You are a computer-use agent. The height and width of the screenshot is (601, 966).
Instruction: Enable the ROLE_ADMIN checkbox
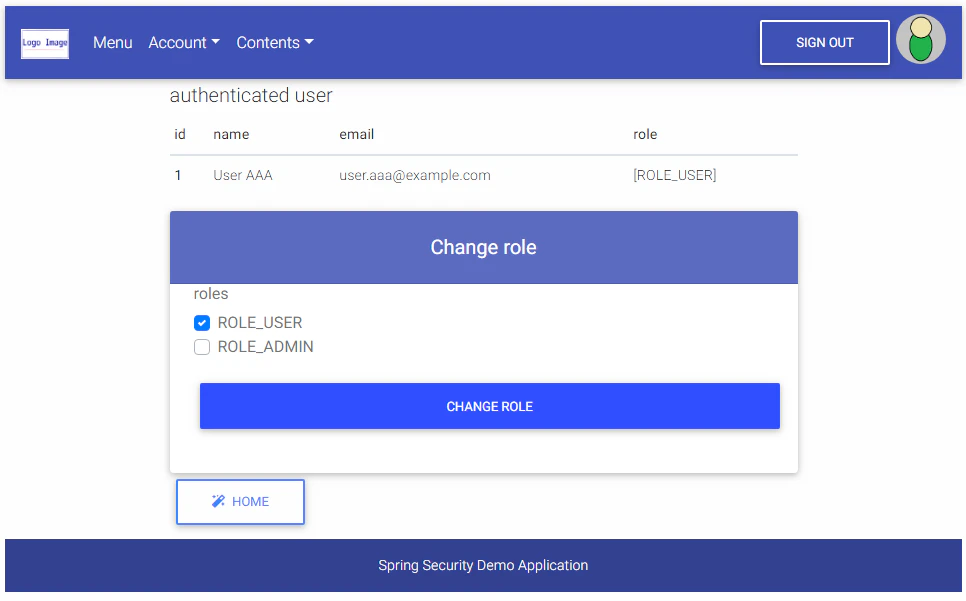coord(201,347)
